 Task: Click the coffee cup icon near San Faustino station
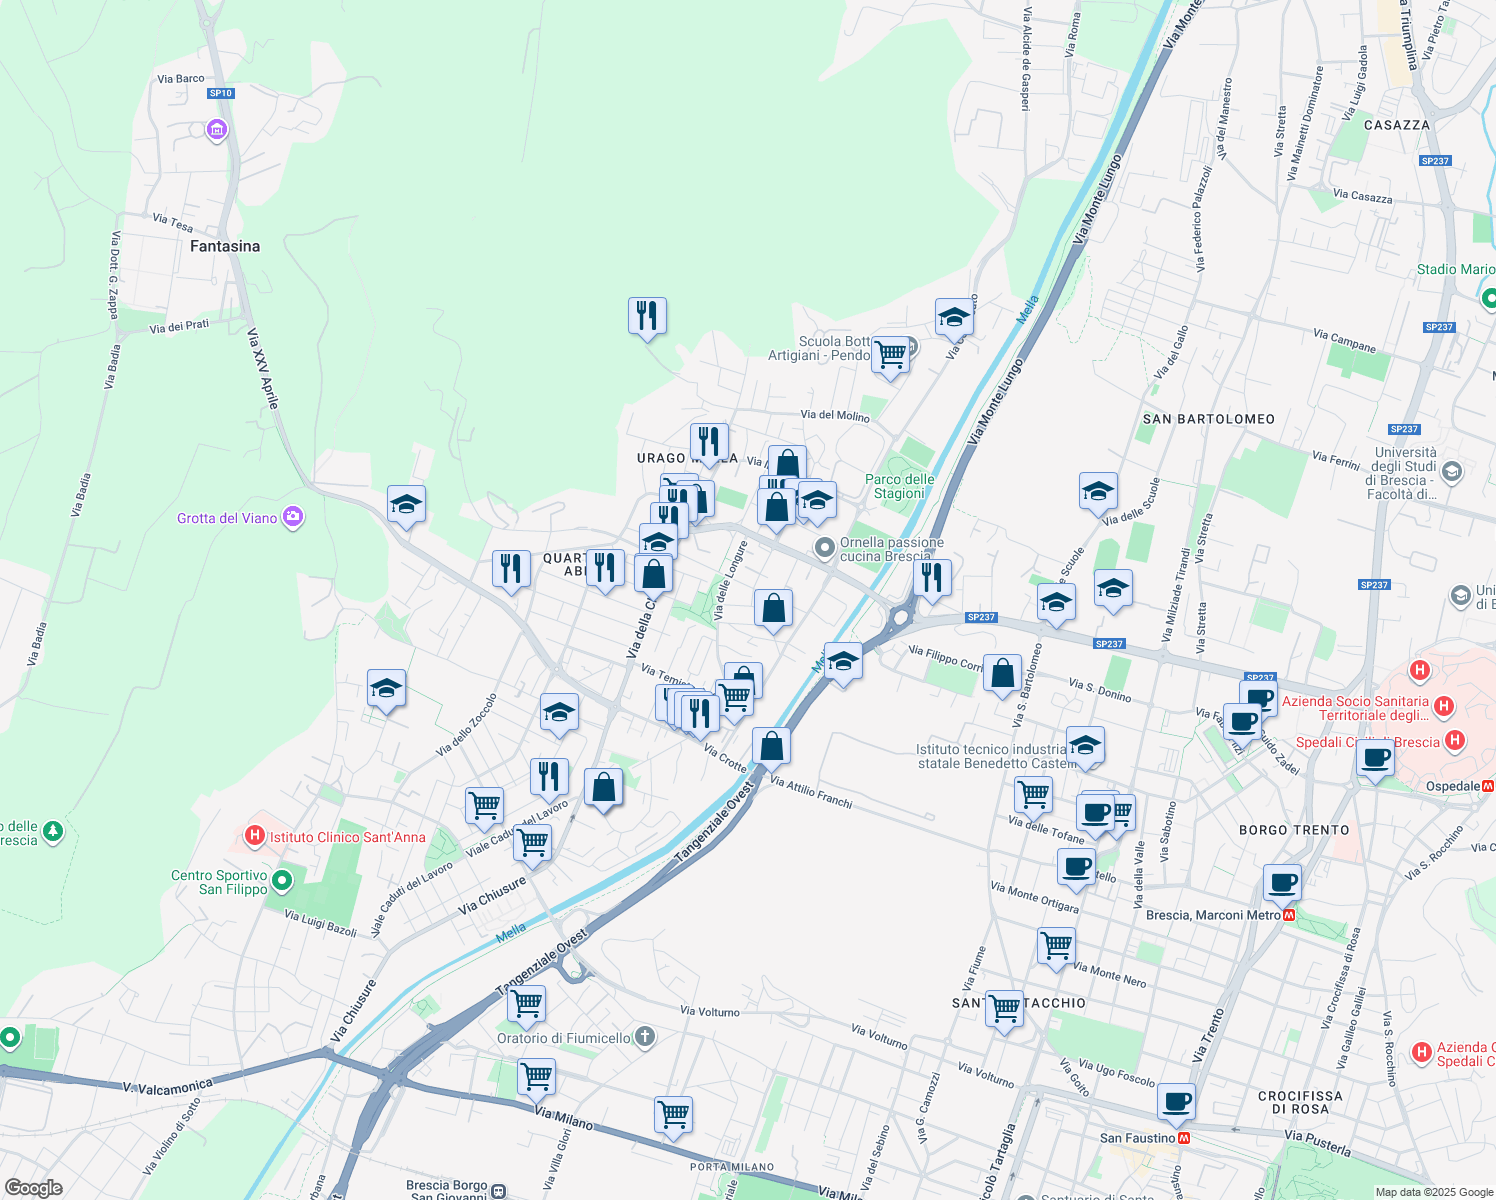click(x=1175, y=1101)
